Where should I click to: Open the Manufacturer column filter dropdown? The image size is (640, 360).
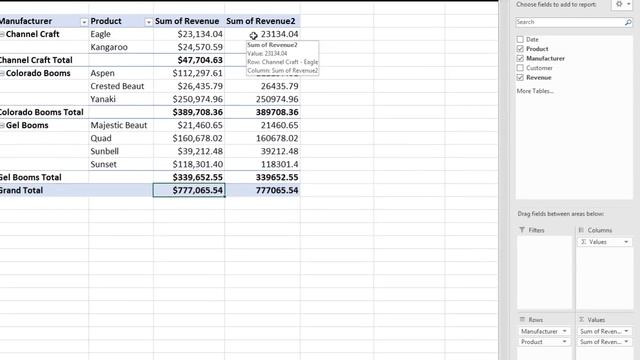pos(84,22)
